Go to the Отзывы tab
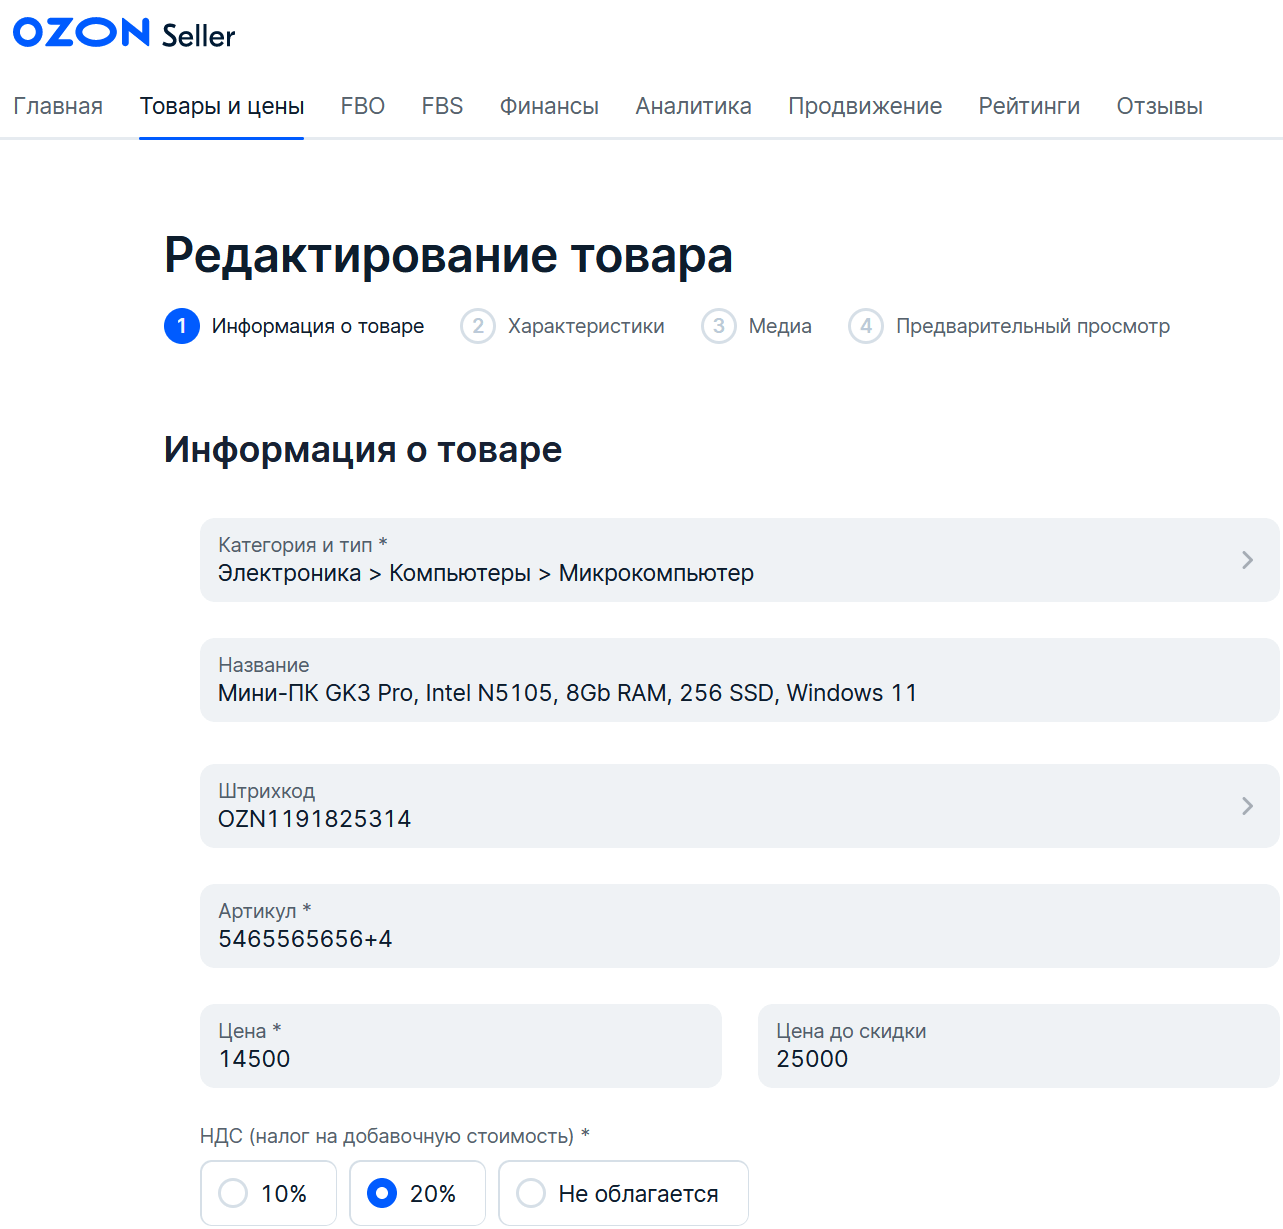 point(1160,106)
